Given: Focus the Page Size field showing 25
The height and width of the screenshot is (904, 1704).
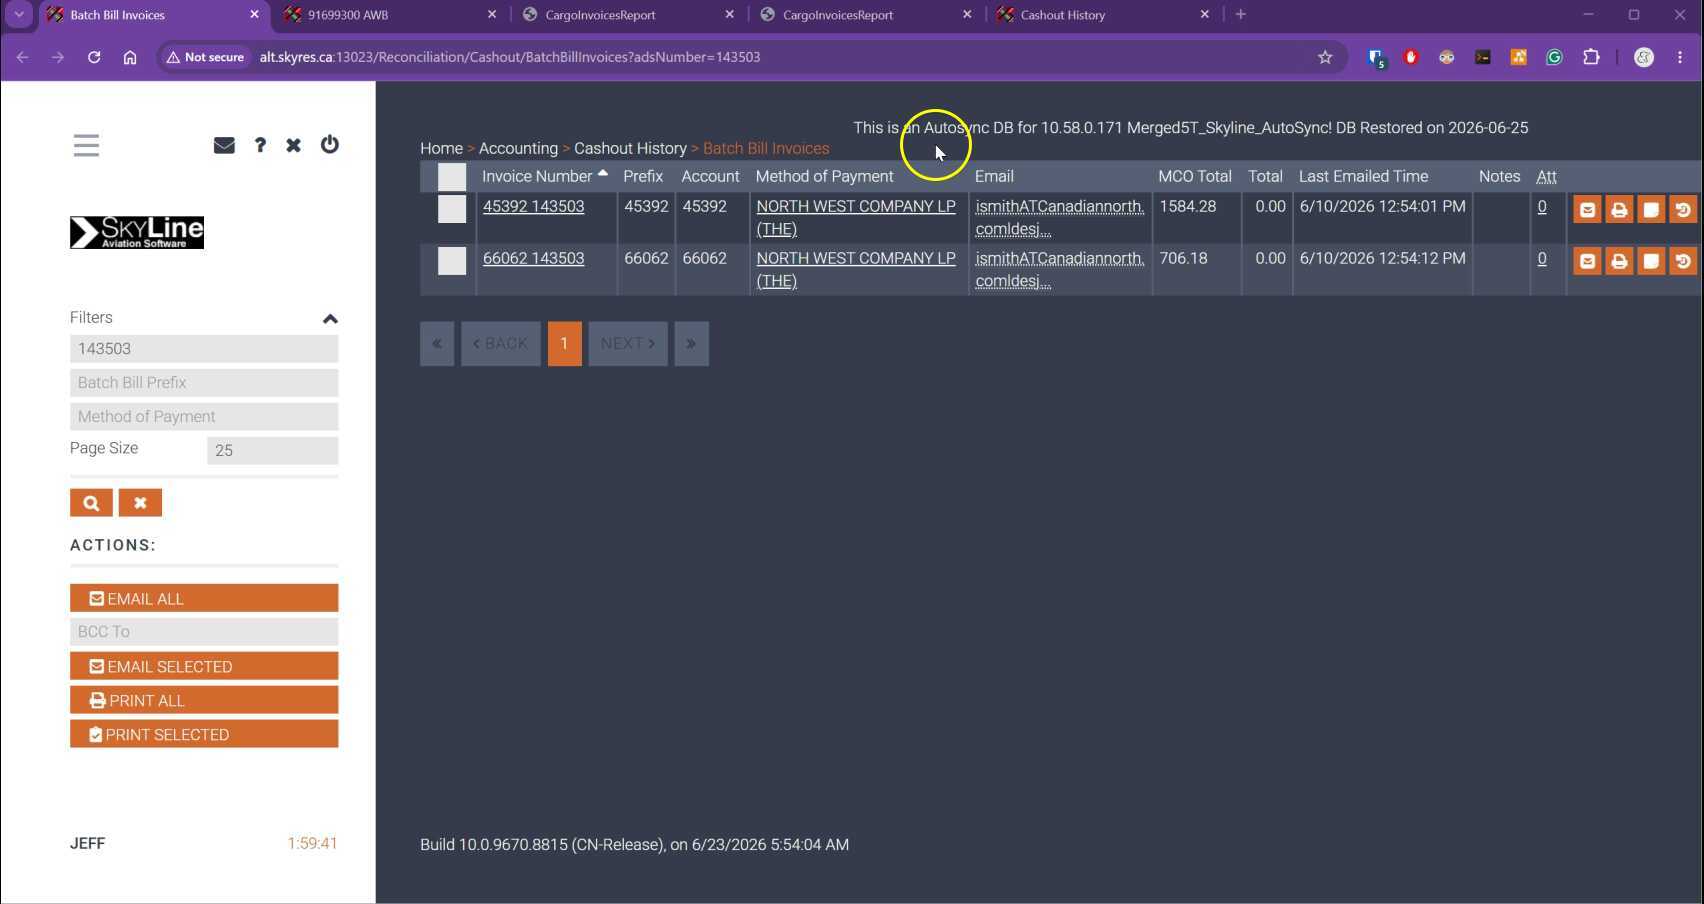Looking at the screenshot, I should tap(273, 451).
